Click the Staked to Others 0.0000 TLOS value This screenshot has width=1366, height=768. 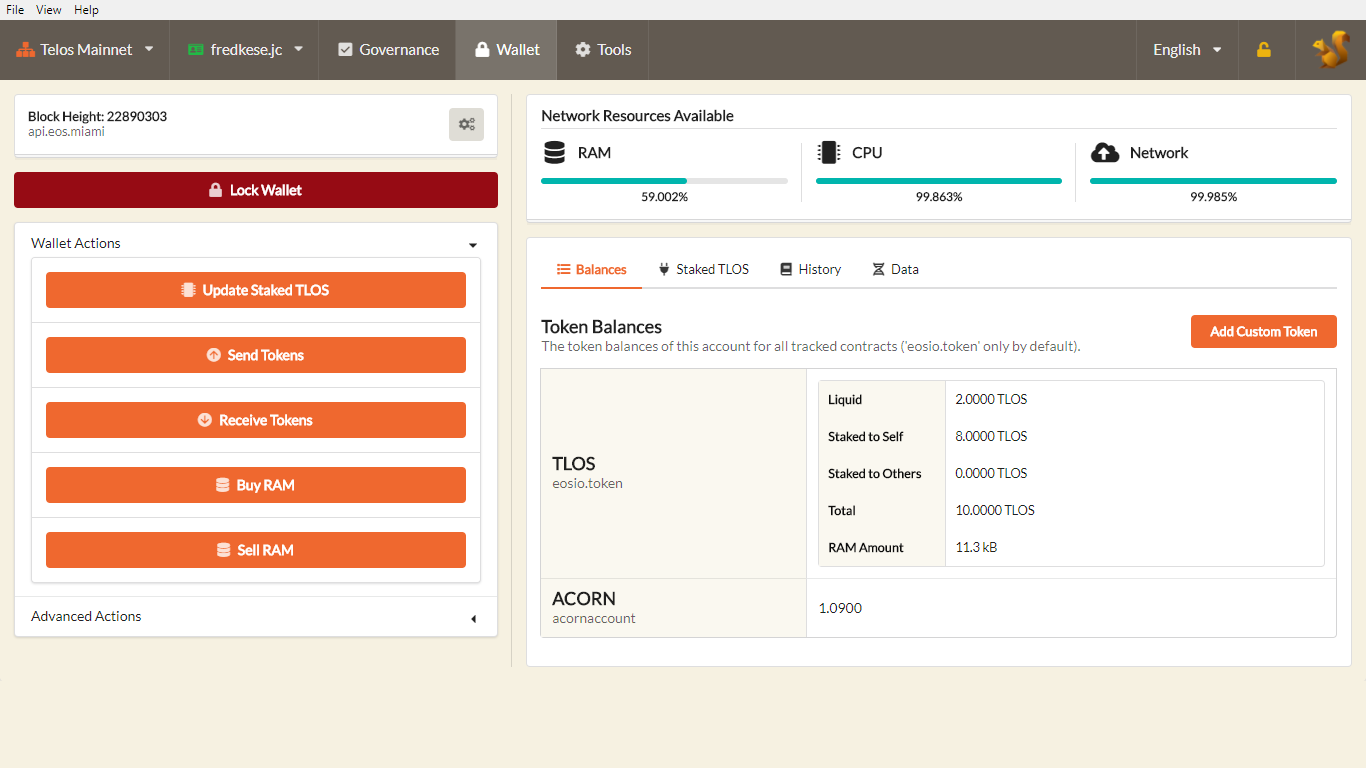991,473
